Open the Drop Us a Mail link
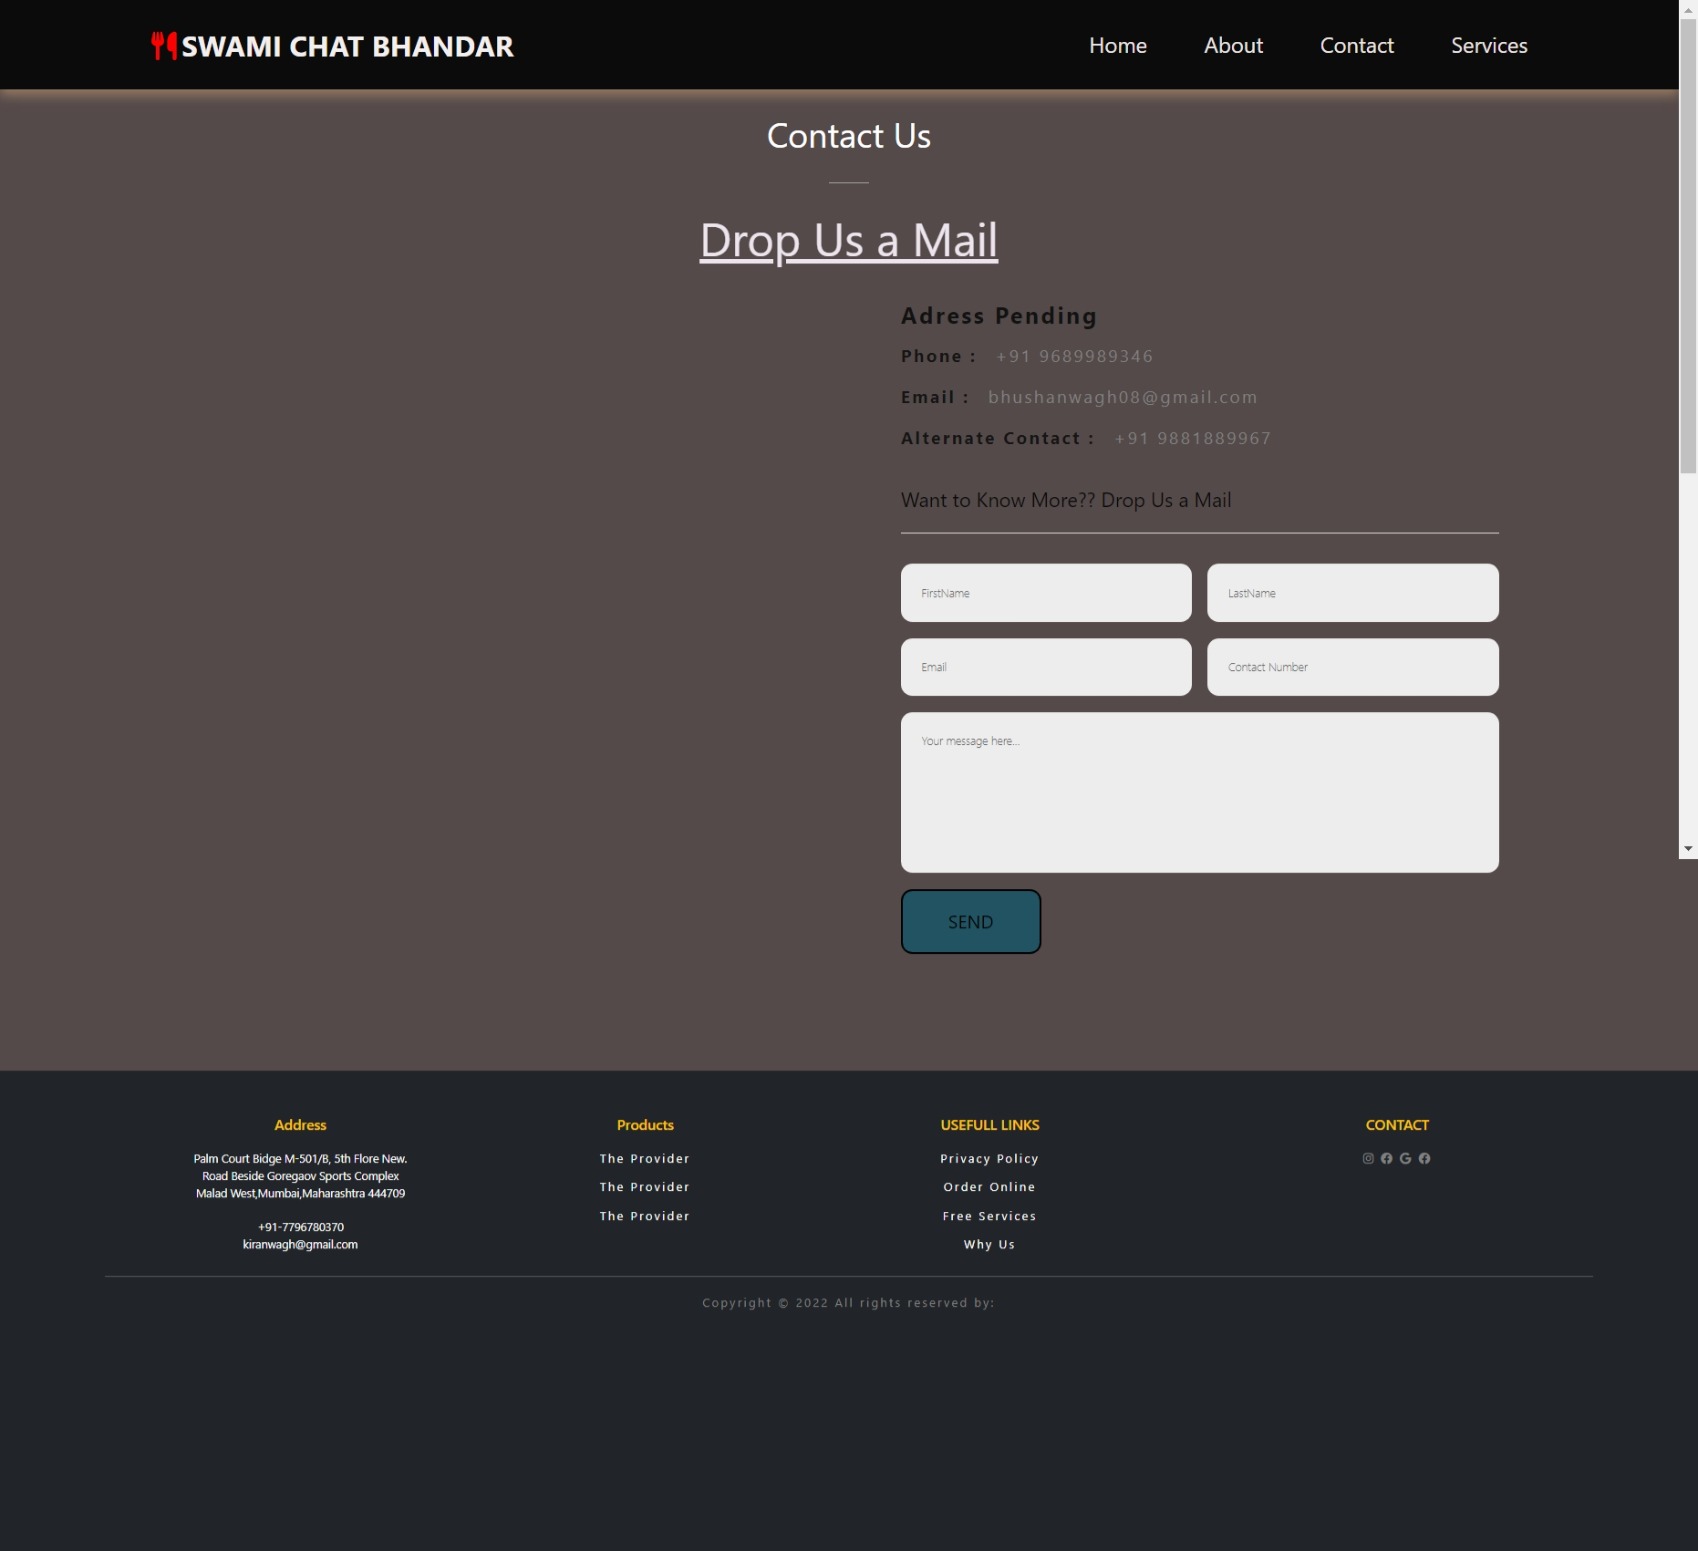This screenshot has width=1698, height=1551. [847, 240]
